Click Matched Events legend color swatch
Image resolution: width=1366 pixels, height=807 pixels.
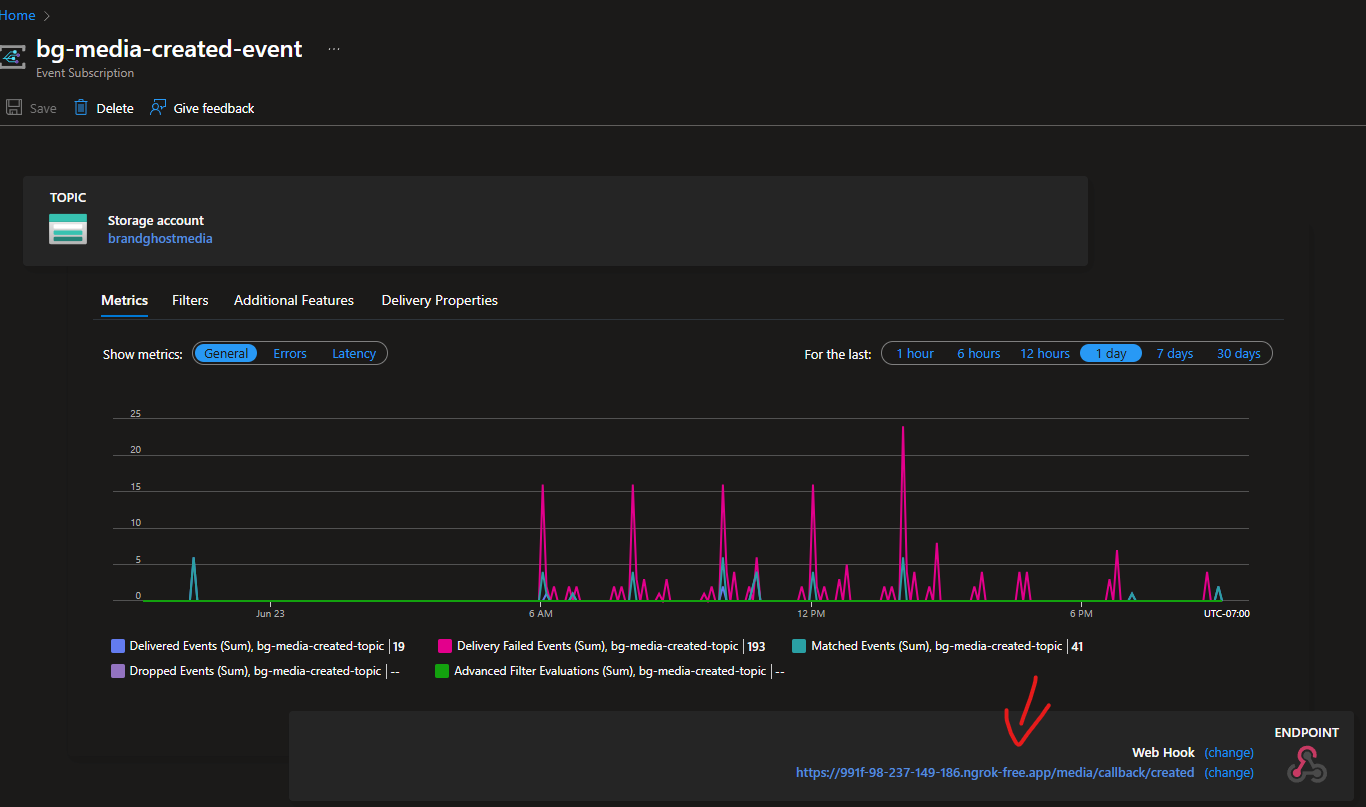799,646
